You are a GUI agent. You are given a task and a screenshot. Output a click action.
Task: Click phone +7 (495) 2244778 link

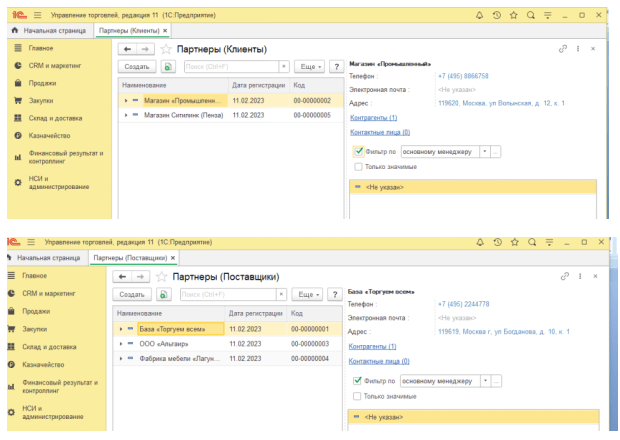click(463, 304)
